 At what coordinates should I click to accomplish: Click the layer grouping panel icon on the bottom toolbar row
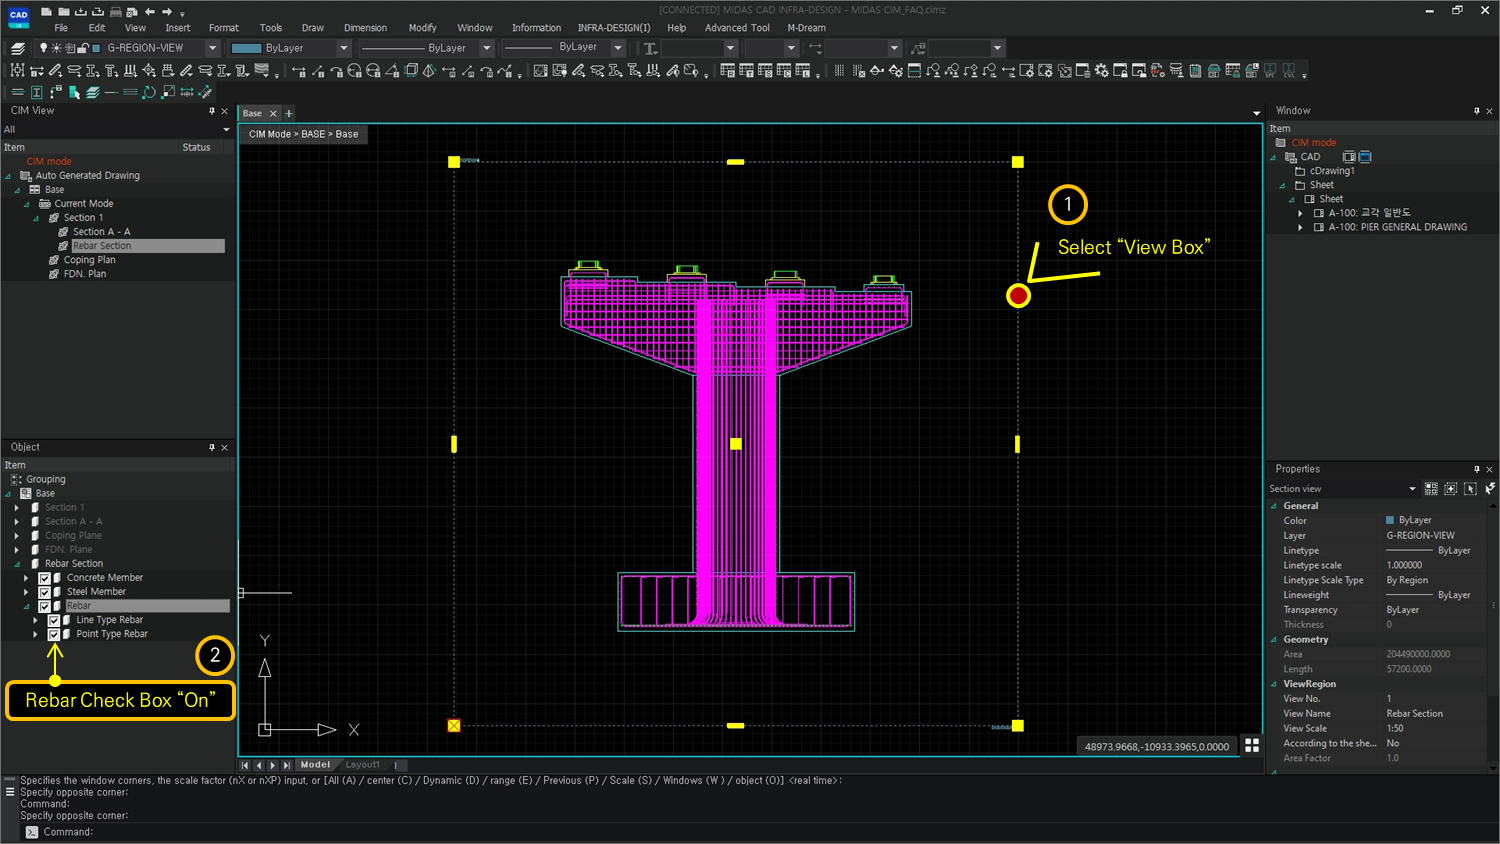point(93,91)
